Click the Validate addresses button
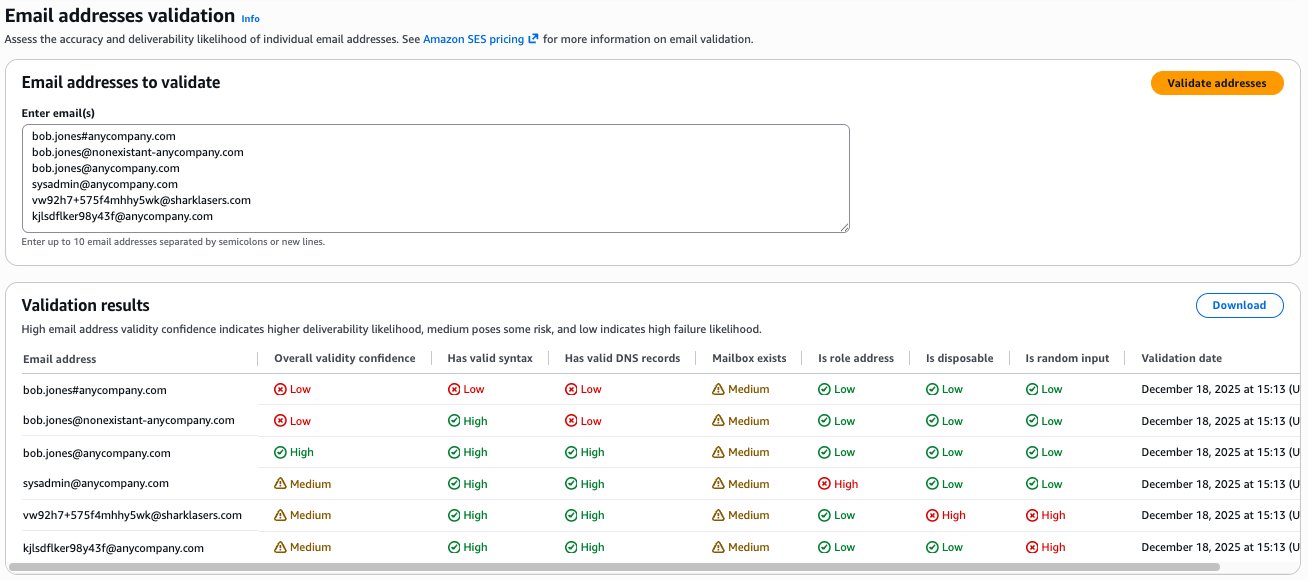Screen dimensions: 1308x580 pos(1216,83)
